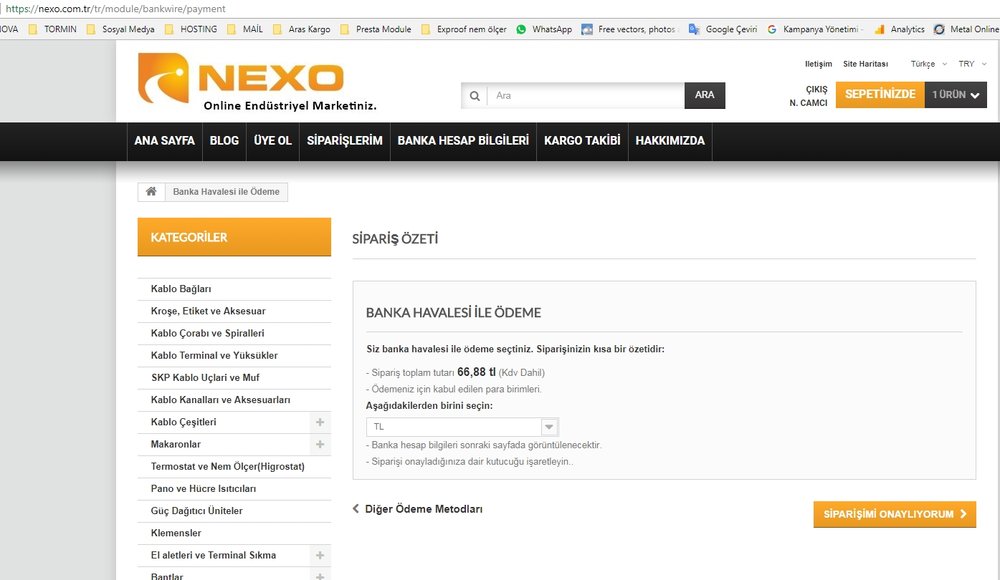The image size is (1000, 580).
Task: Click the home icon in the breadcrumb
Action: point(151,191)
